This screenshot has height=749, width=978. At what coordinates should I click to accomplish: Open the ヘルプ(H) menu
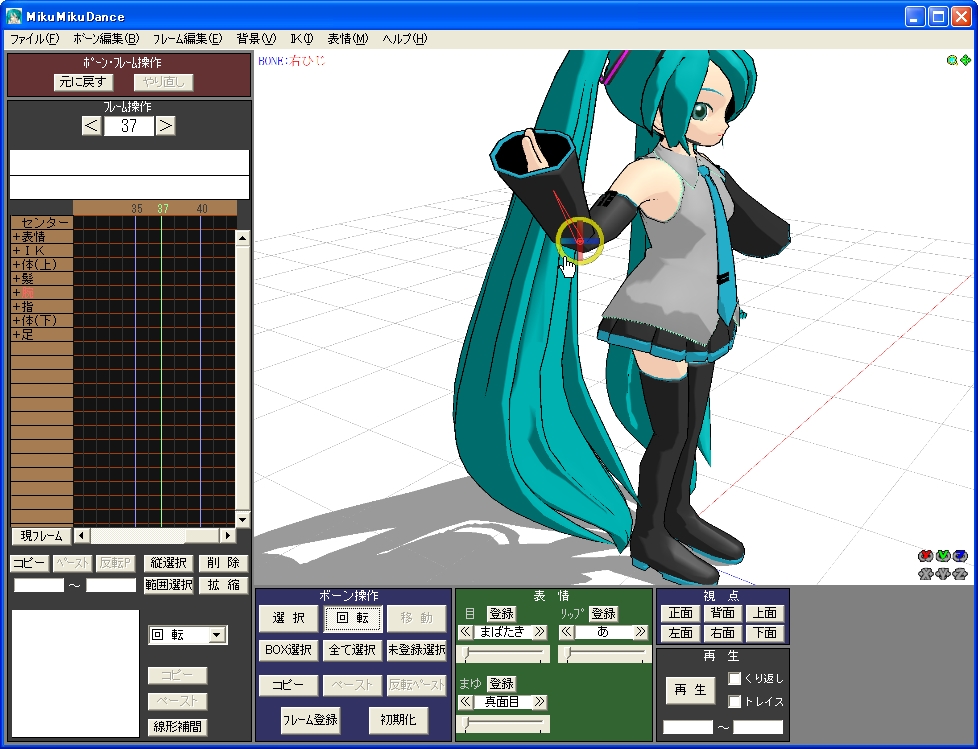point(405,39)
